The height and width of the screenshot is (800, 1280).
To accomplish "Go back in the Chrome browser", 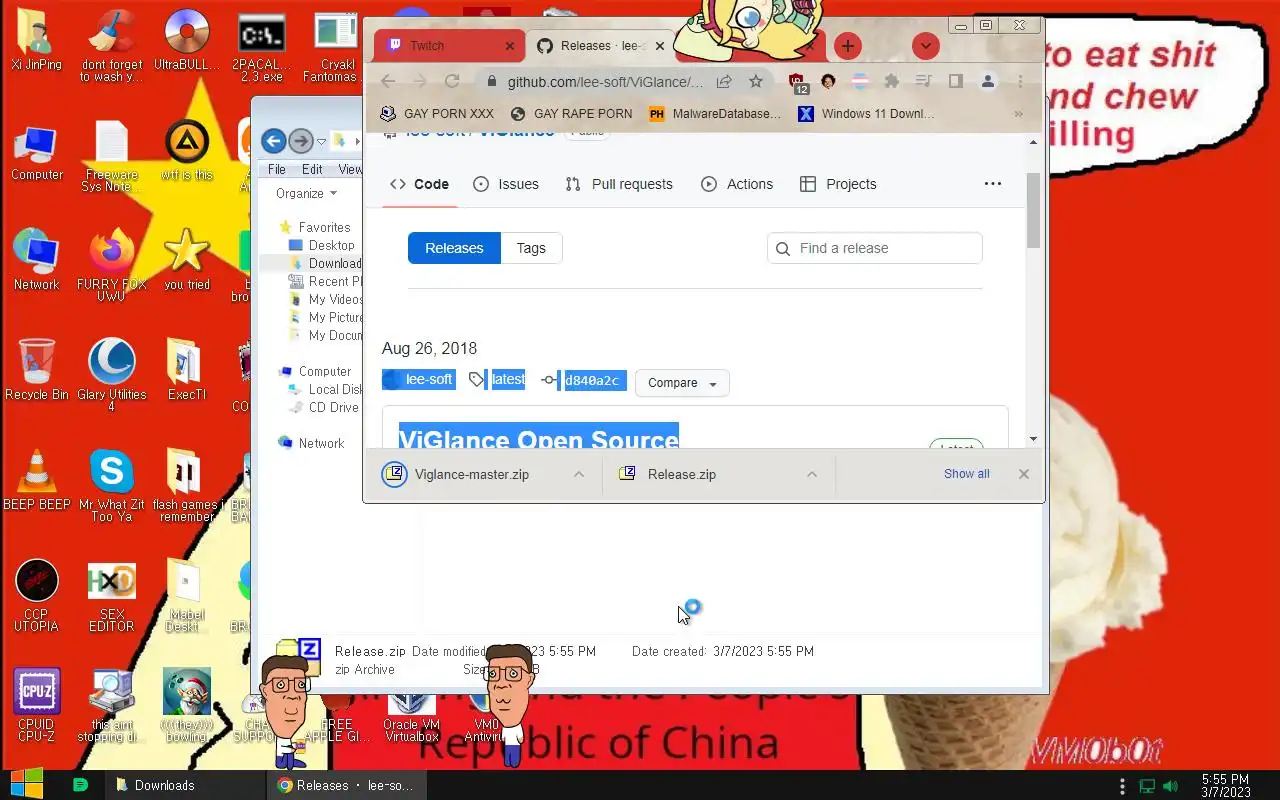I will point(388,82).
